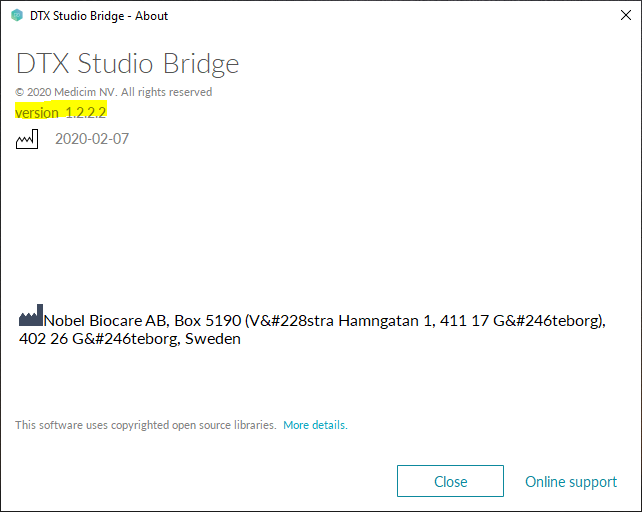Open the Online support link
This screenshot has width=642, height=512.
point(571,482)
